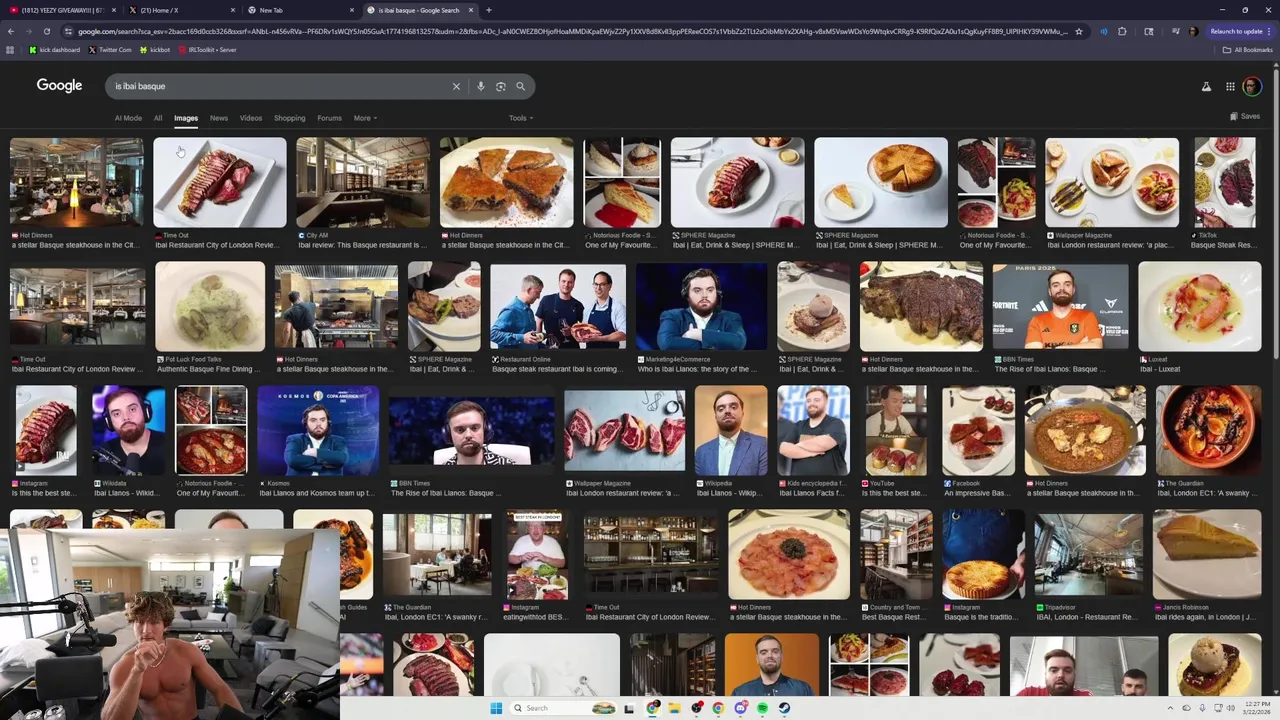This screenshot has height=720, width=1280.
Task: Open Luxeat 'Ibai - Luxeat' image
Action: click(1200, 307)
